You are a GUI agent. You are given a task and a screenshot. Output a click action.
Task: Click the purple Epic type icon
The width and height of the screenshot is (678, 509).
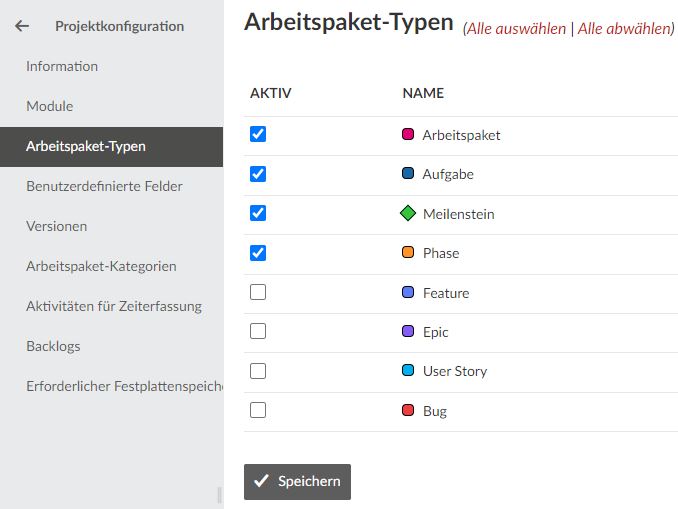(x=407, y=332)
